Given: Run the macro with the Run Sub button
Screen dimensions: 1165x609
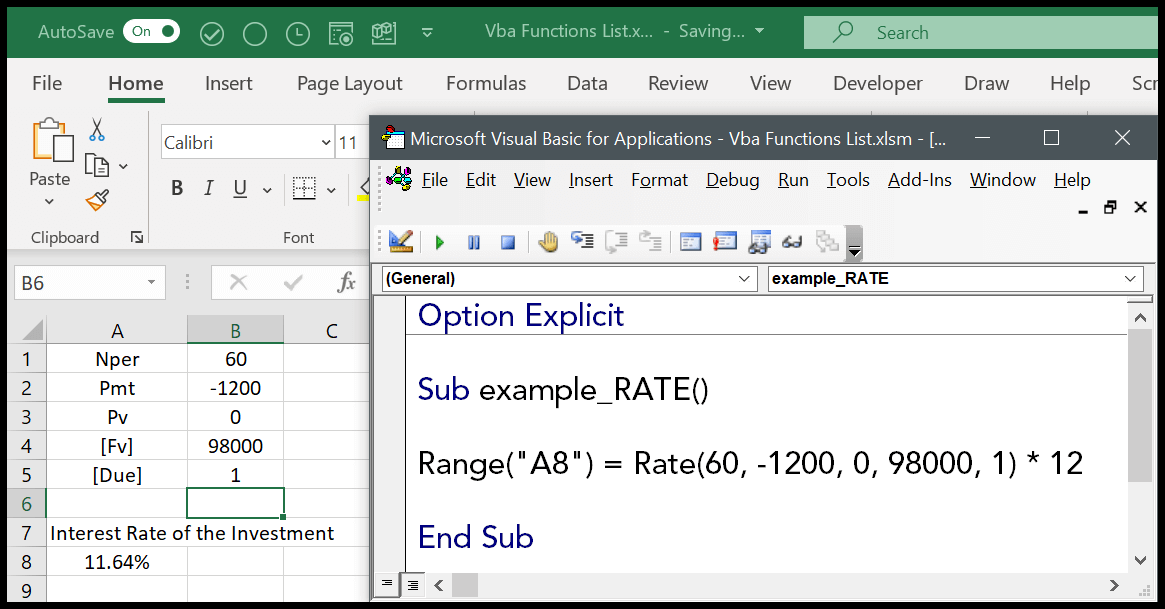Looking at the screenshot, I should pyautogui.click(x=439, y=241).
